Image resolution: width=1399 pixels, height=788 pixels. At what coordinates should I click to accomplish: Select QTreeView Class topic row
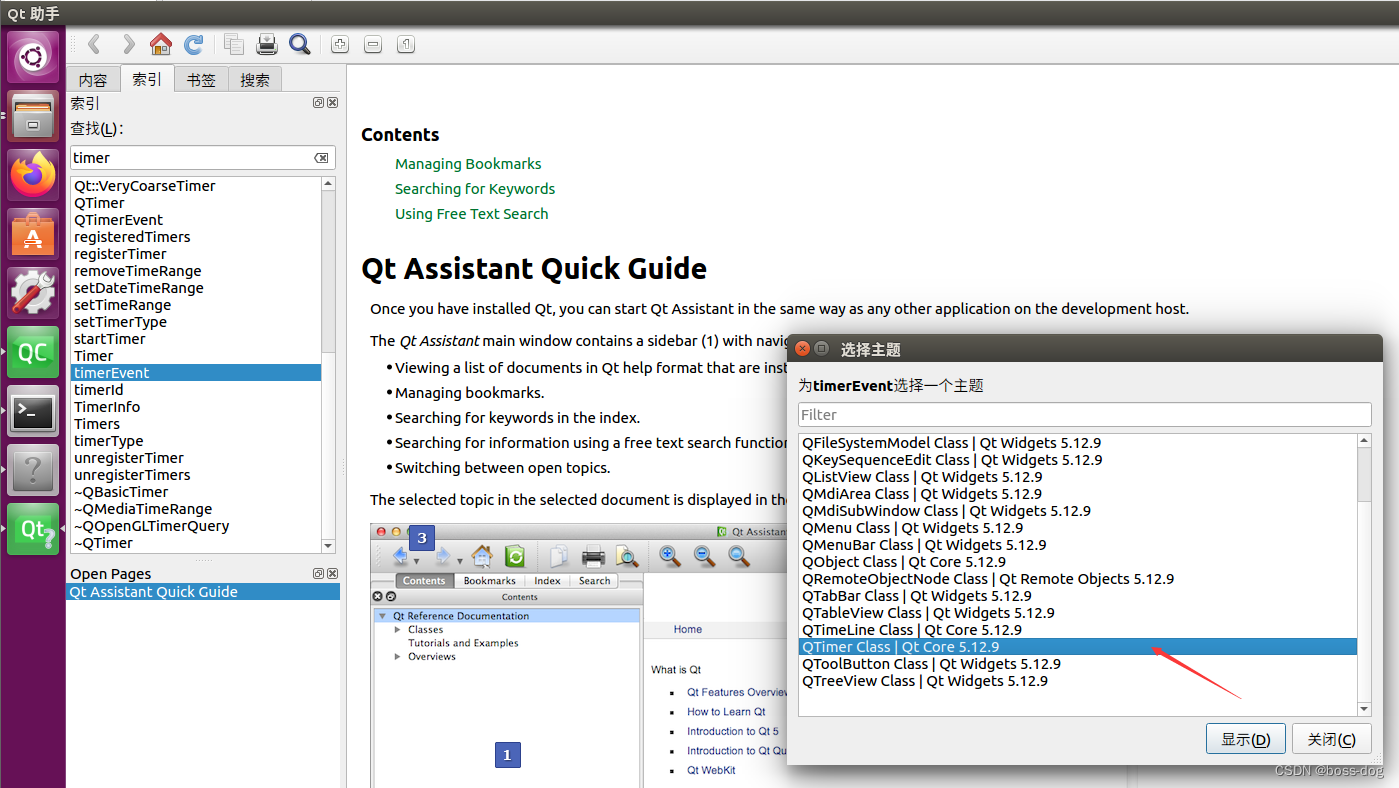[1078, 681]
